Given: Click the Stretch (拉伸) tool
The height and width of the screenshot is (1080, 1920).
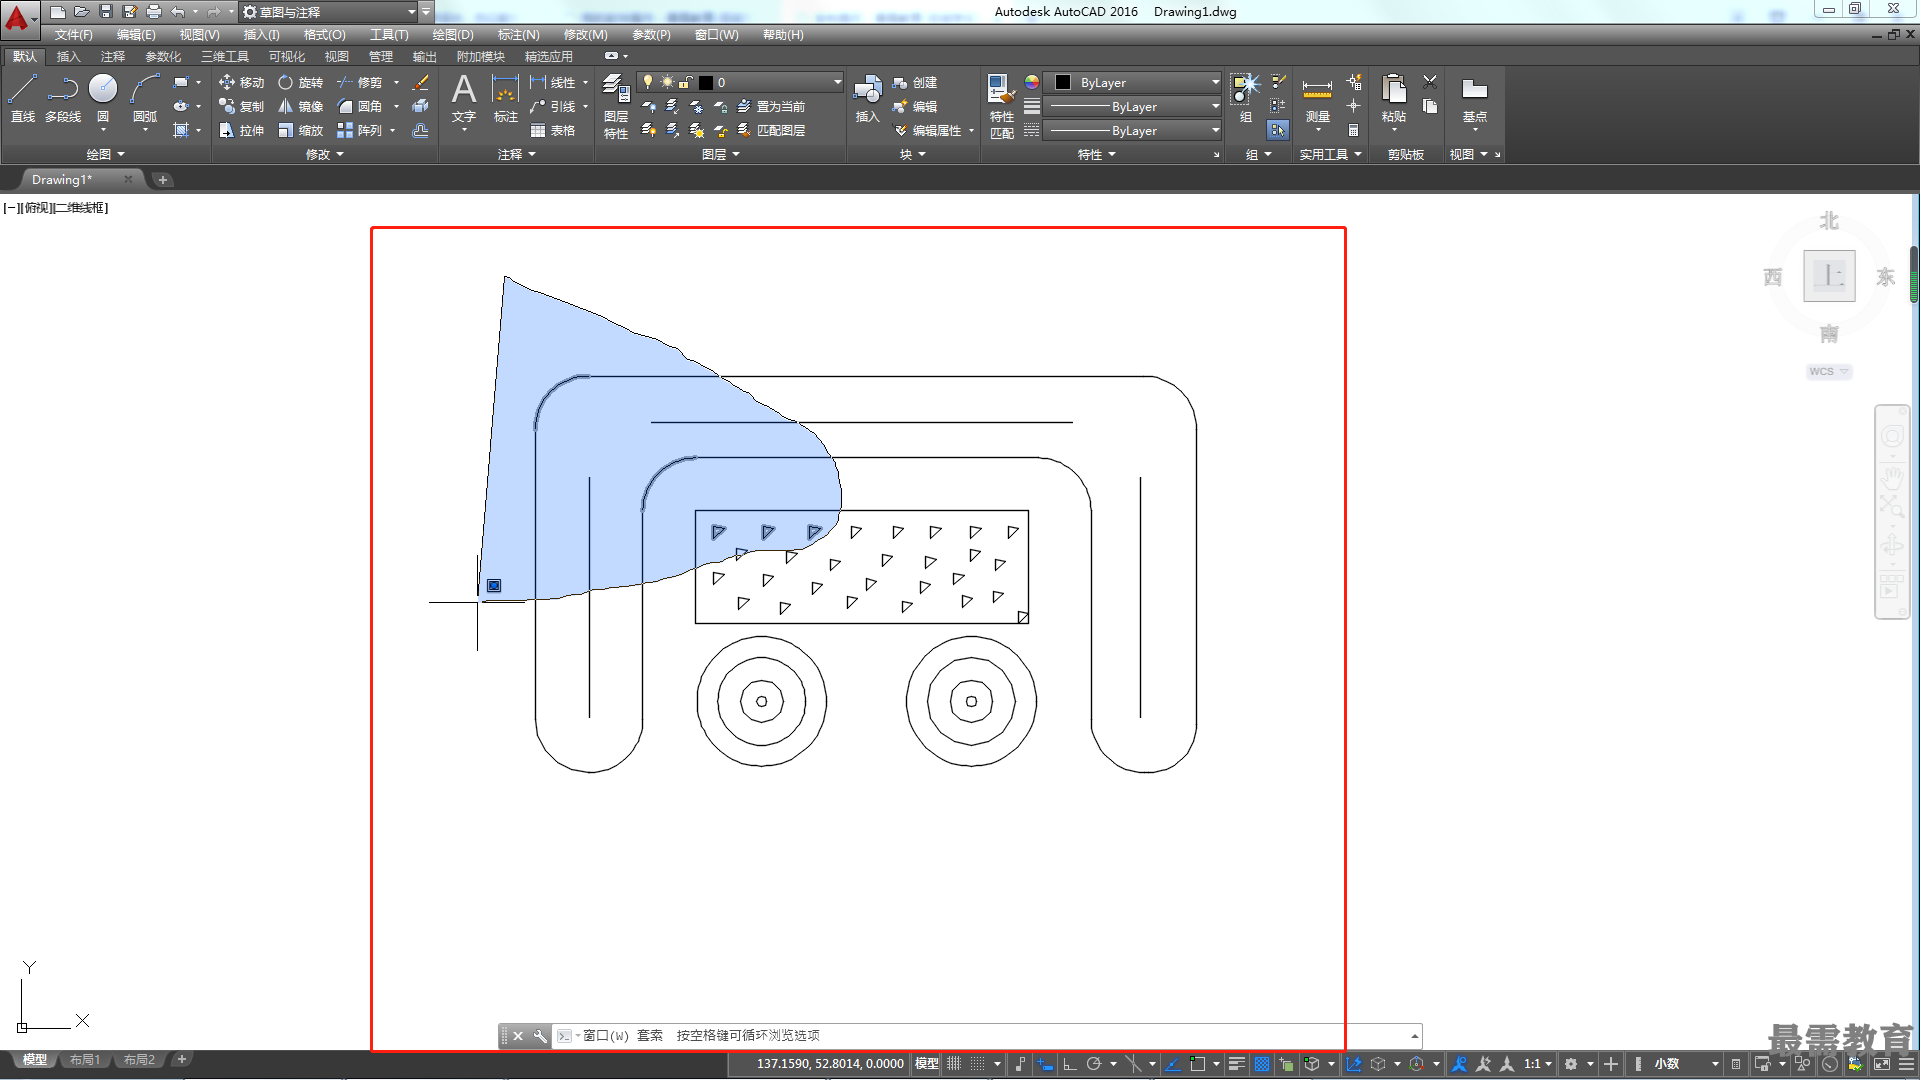Looking at the screenshot, I should tap(241, 130).
